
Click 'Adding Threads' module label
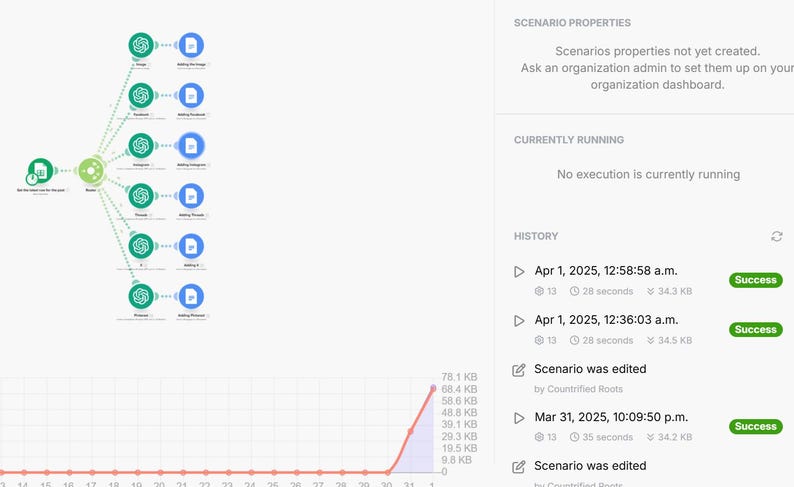[x=191, y=215]
